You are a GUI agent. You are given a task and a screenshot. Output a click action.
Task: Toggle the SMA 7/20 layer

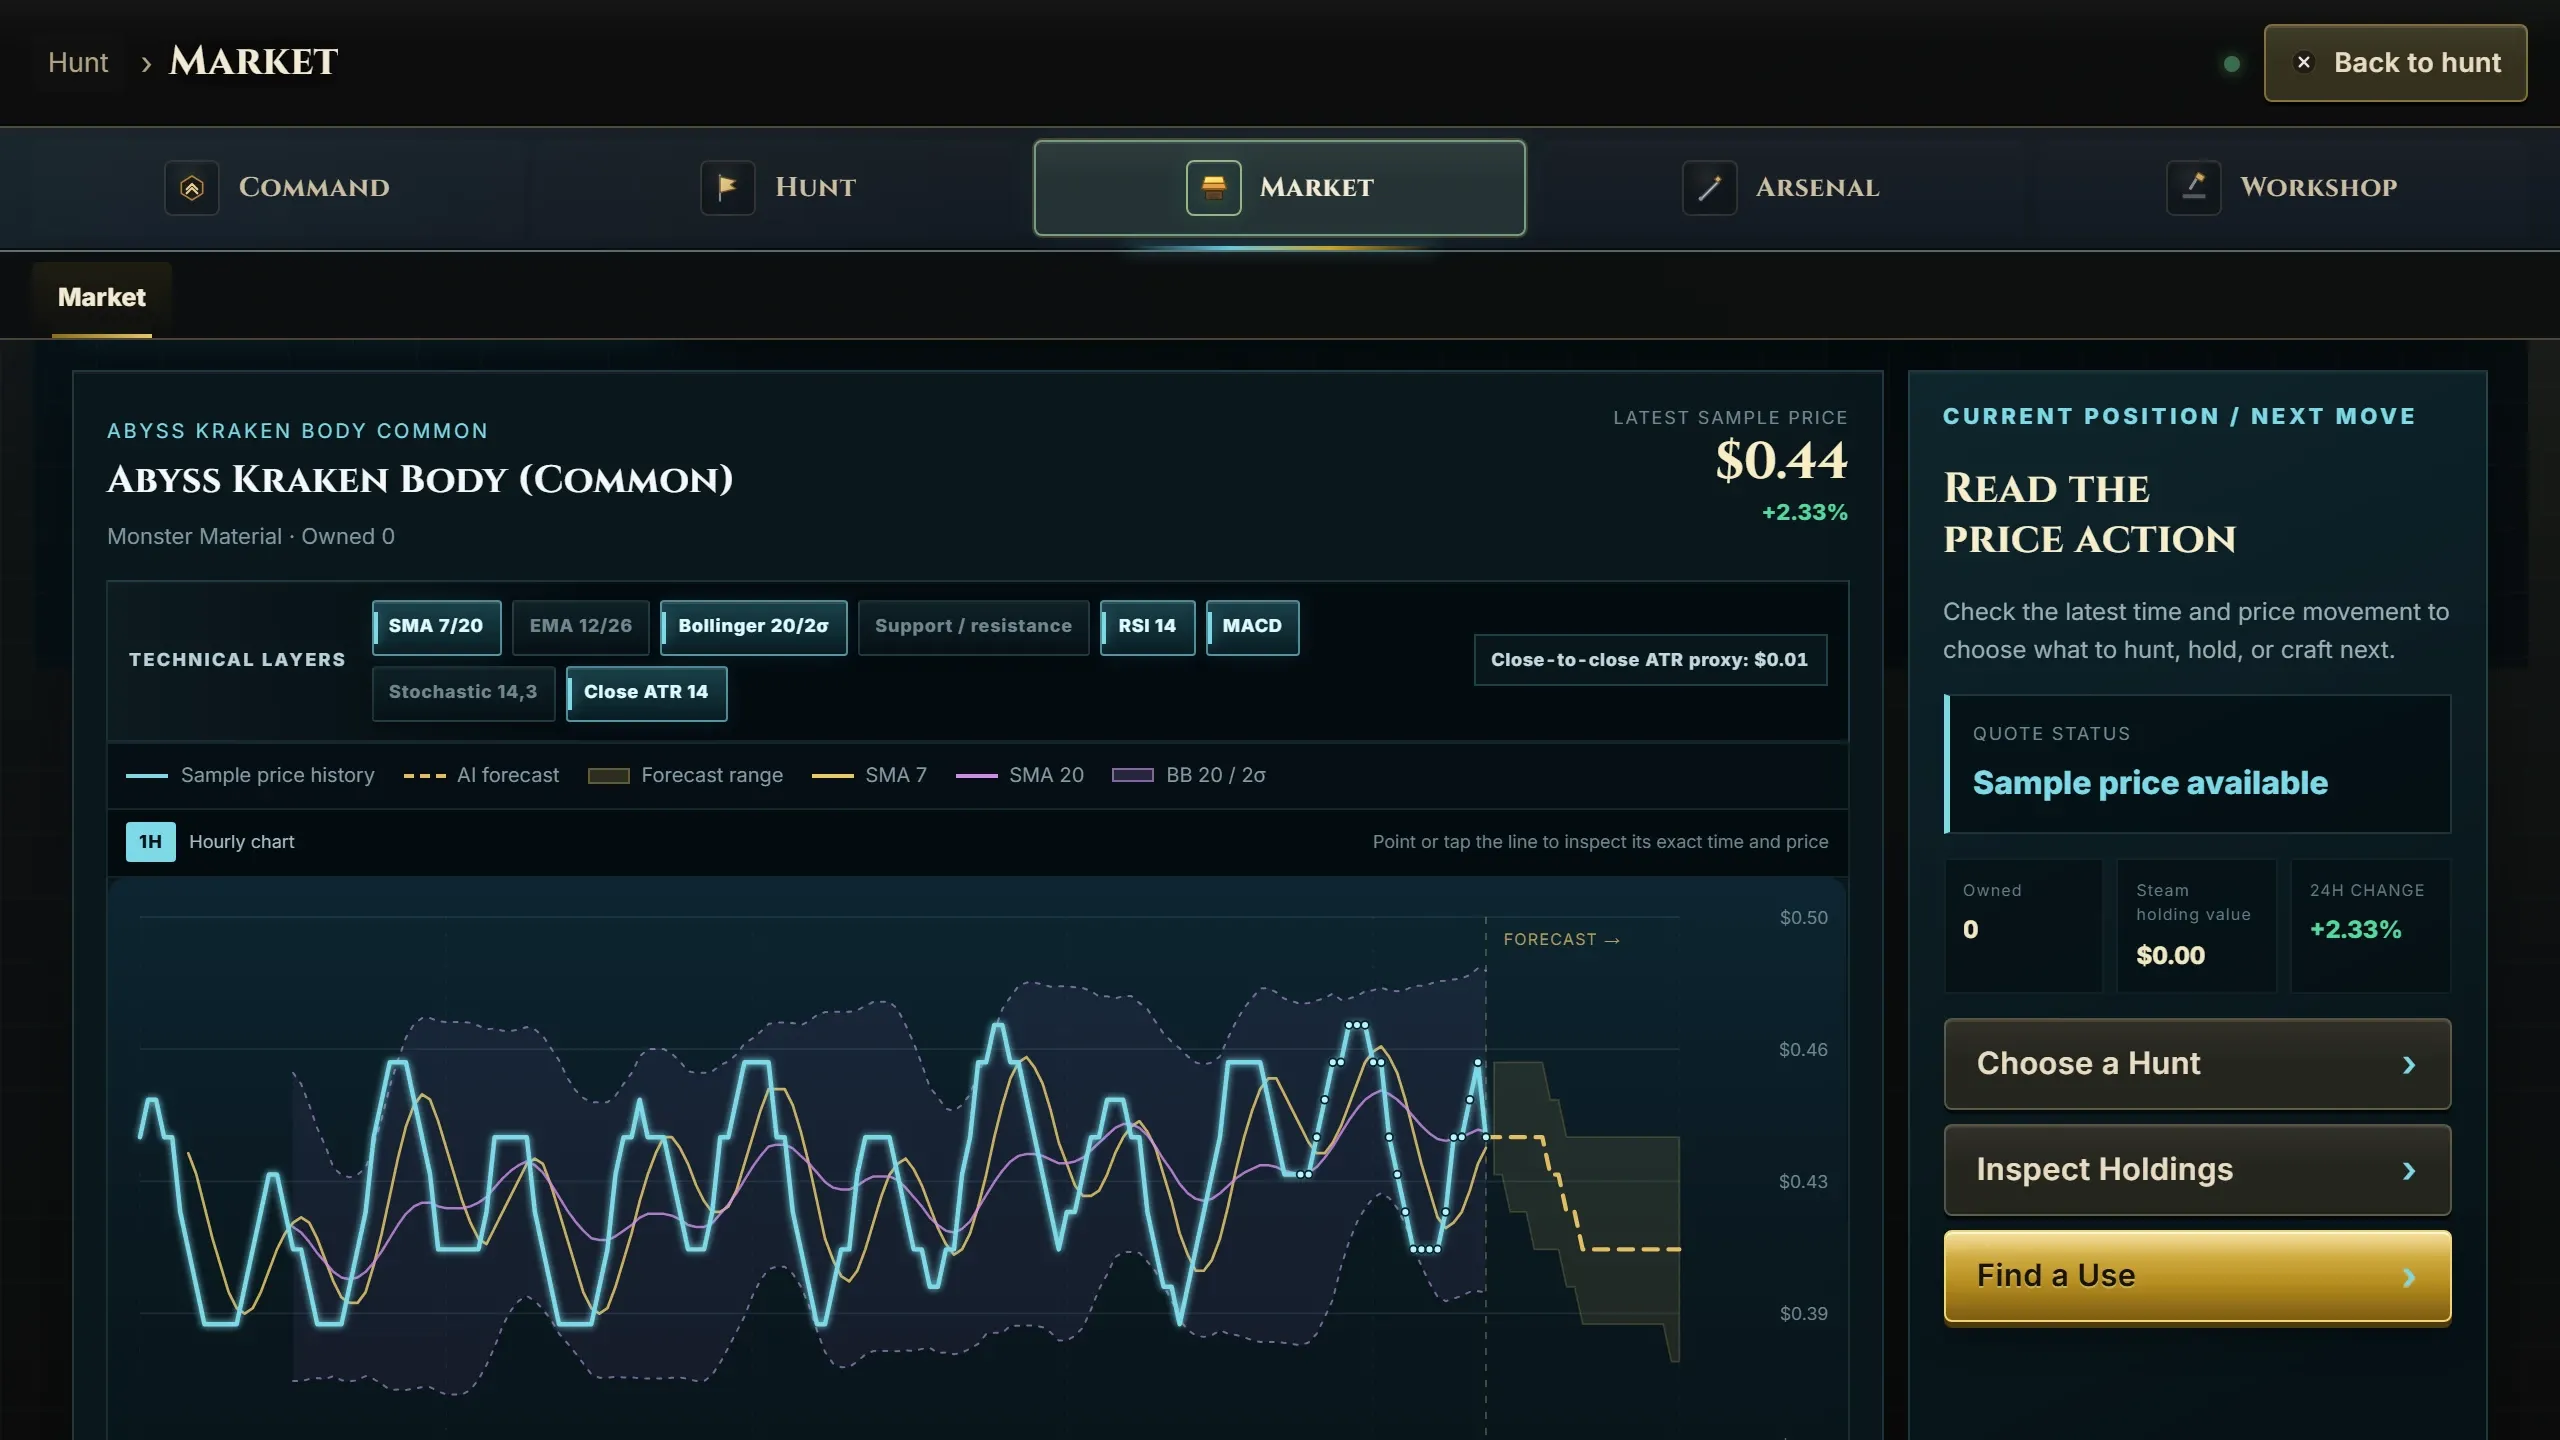pyautogui.click(x=435, y=627)
